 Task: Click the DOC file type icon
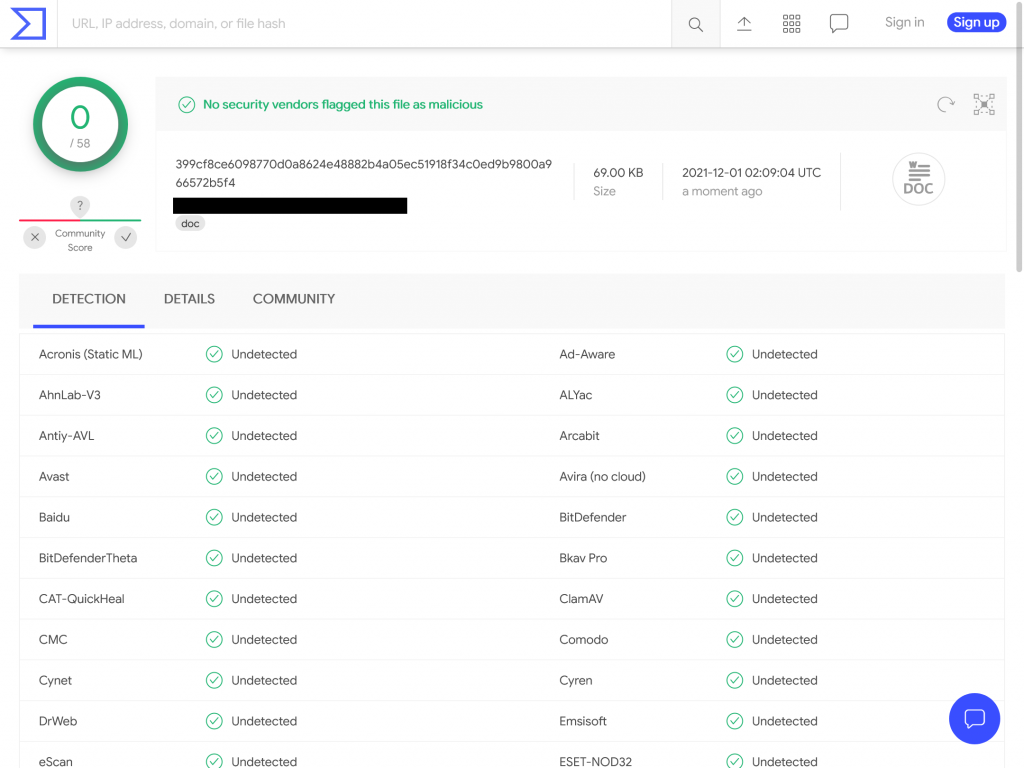918,179
